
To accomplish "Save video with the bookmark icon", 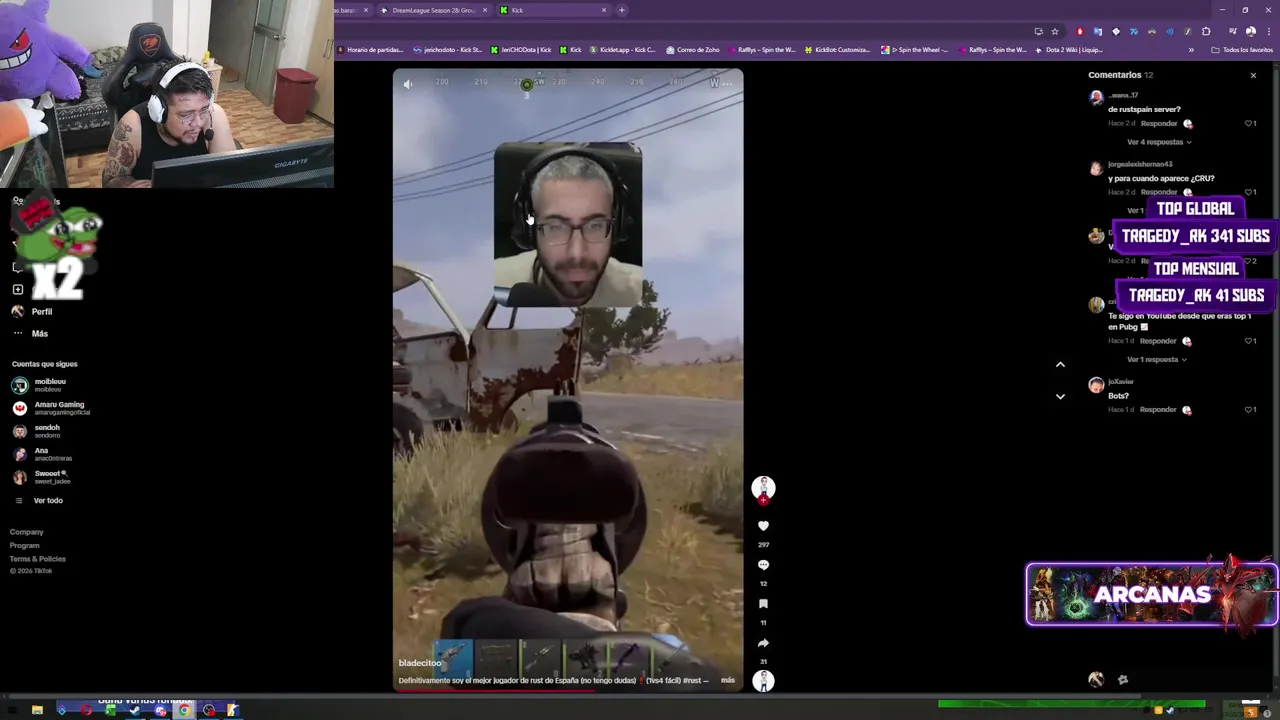I will point(763,604).
